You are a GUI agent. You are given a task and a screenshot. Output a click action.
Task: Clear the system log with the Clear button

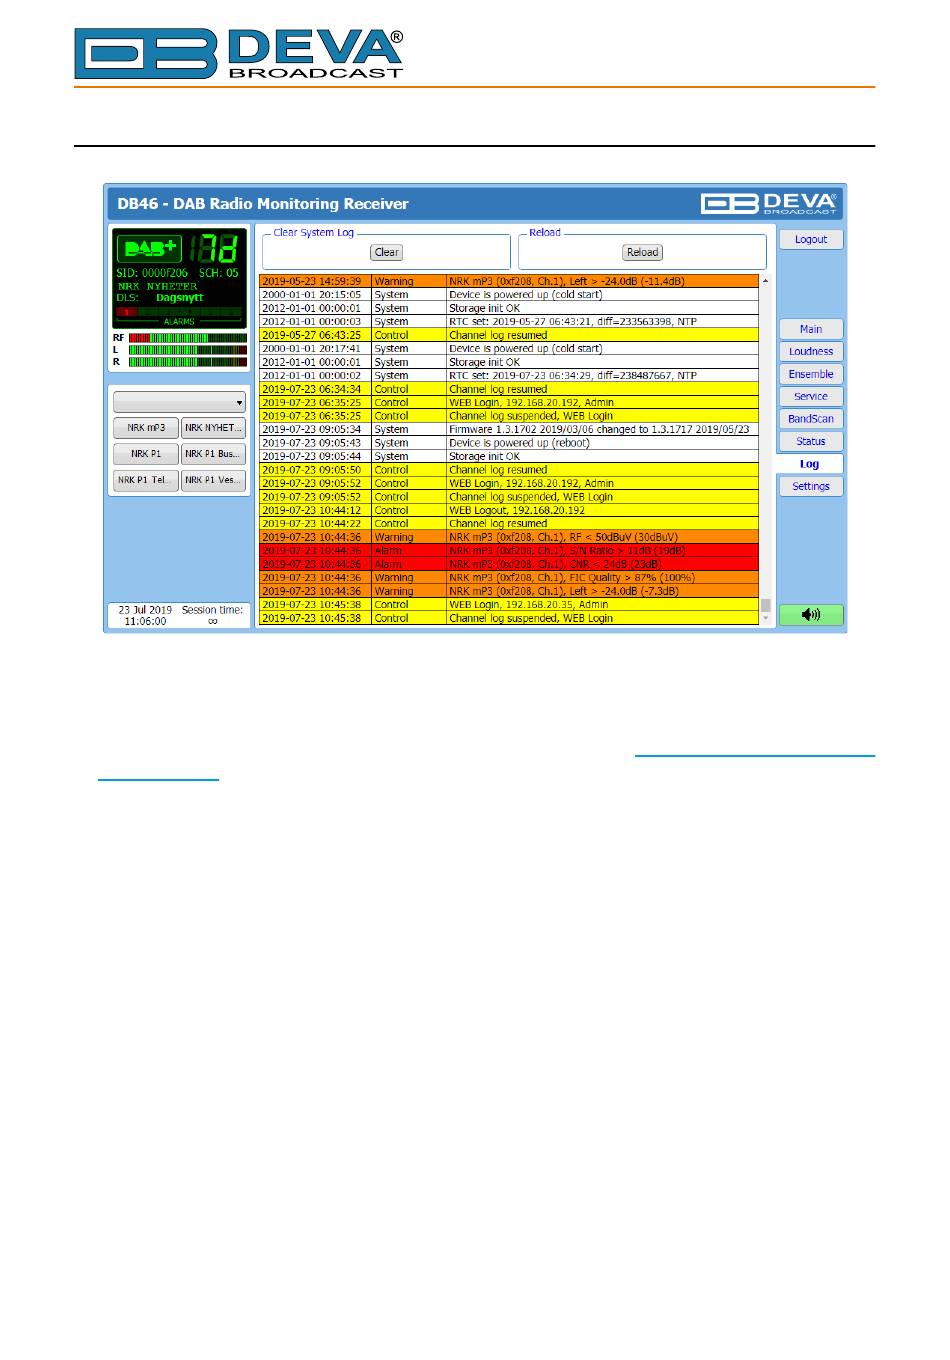click(x=387, y=252)
